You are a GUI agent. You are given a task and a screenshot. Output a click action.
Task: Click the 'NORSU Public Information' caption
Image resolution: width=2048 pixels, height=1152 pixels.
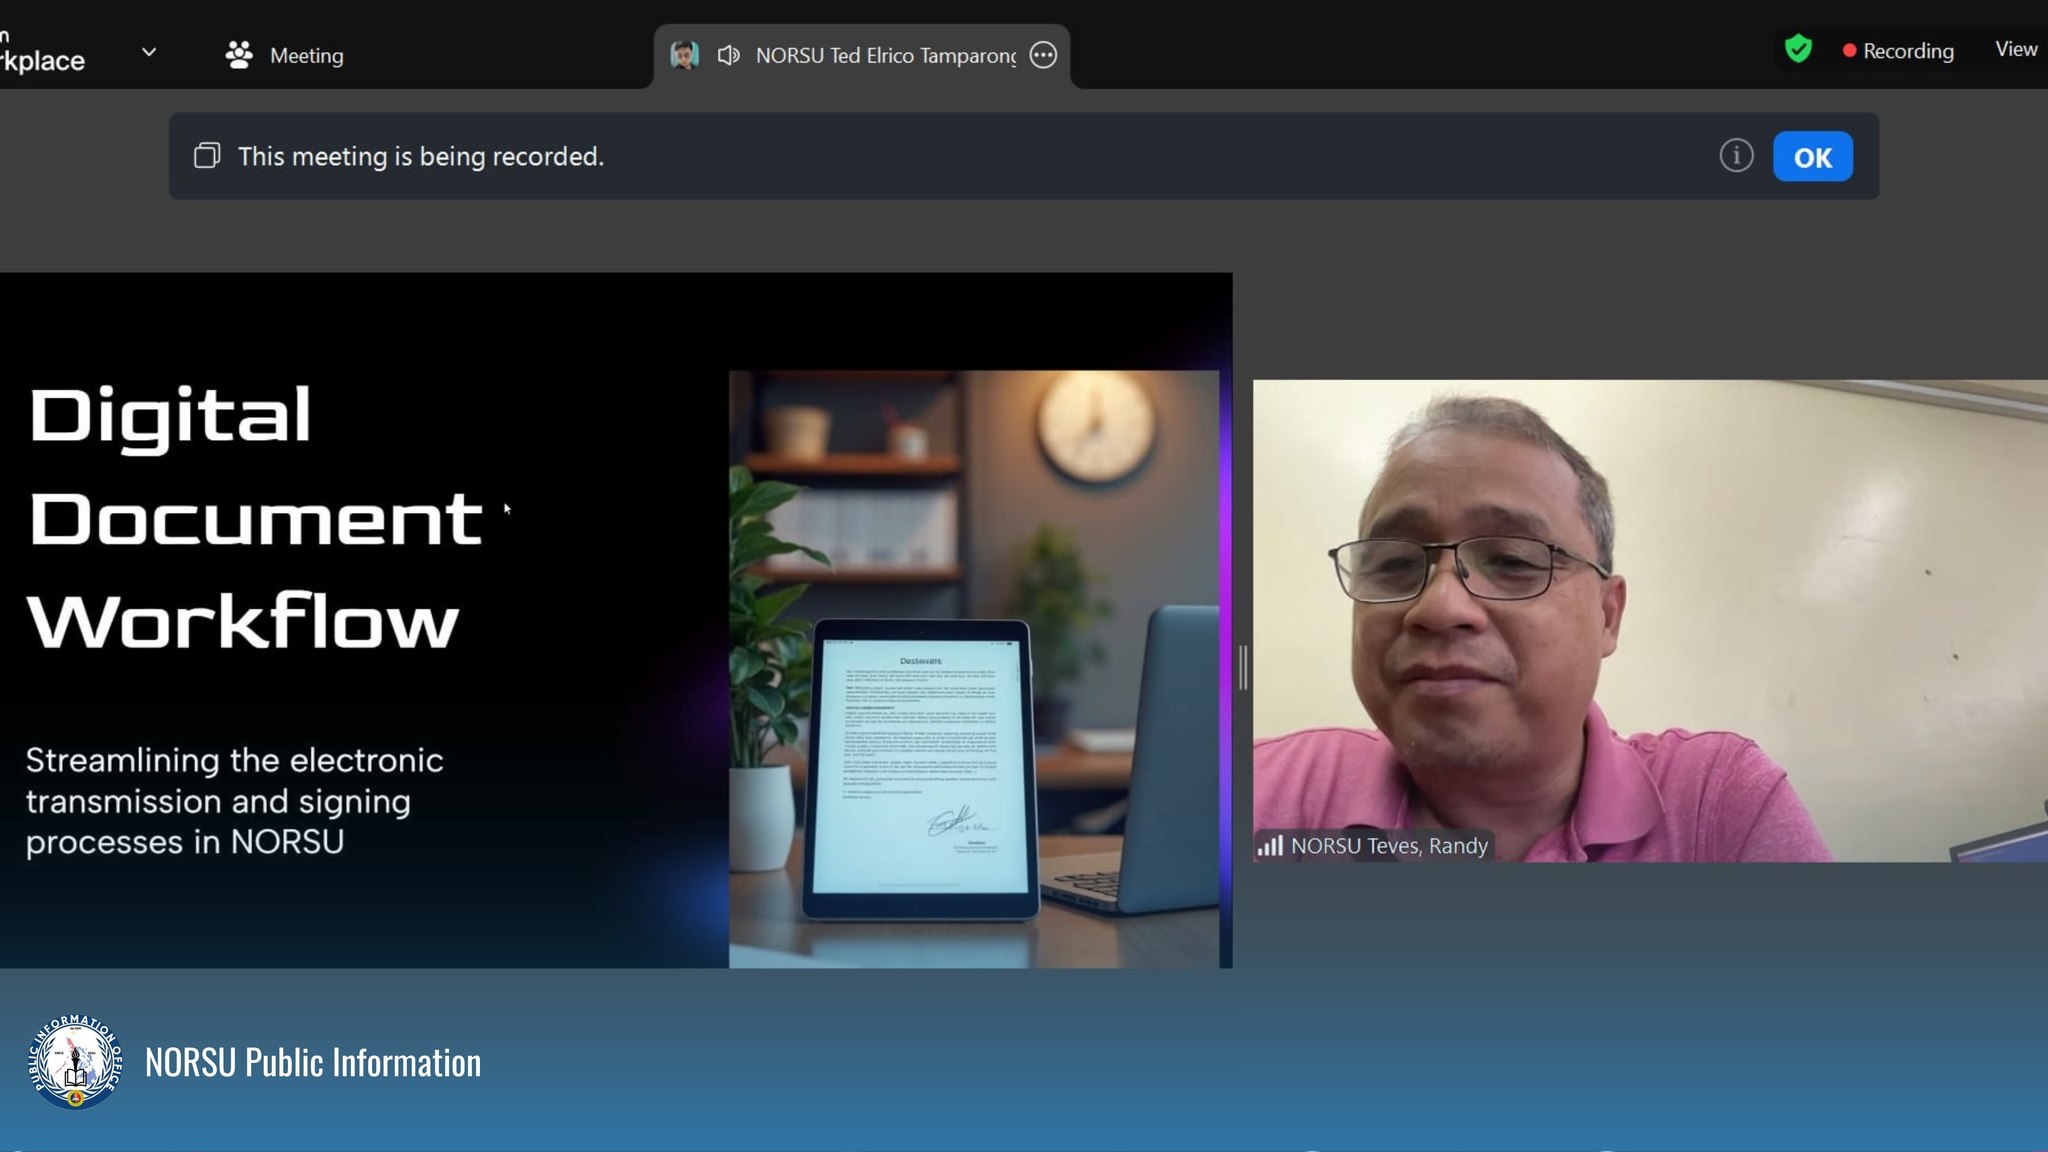click(x=313, y=1062)
